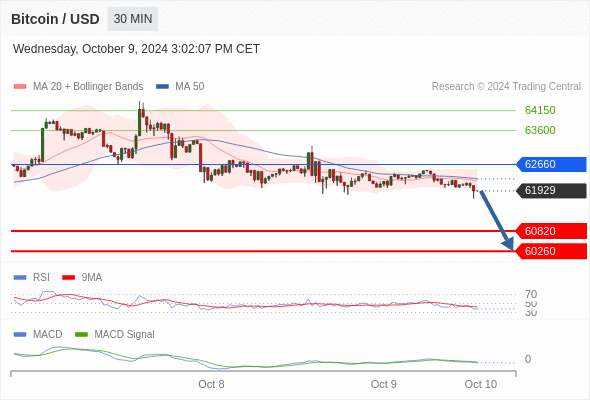Click the 9MA red legend marker
The width and height of the screenshot is (590, 400).
68,278
